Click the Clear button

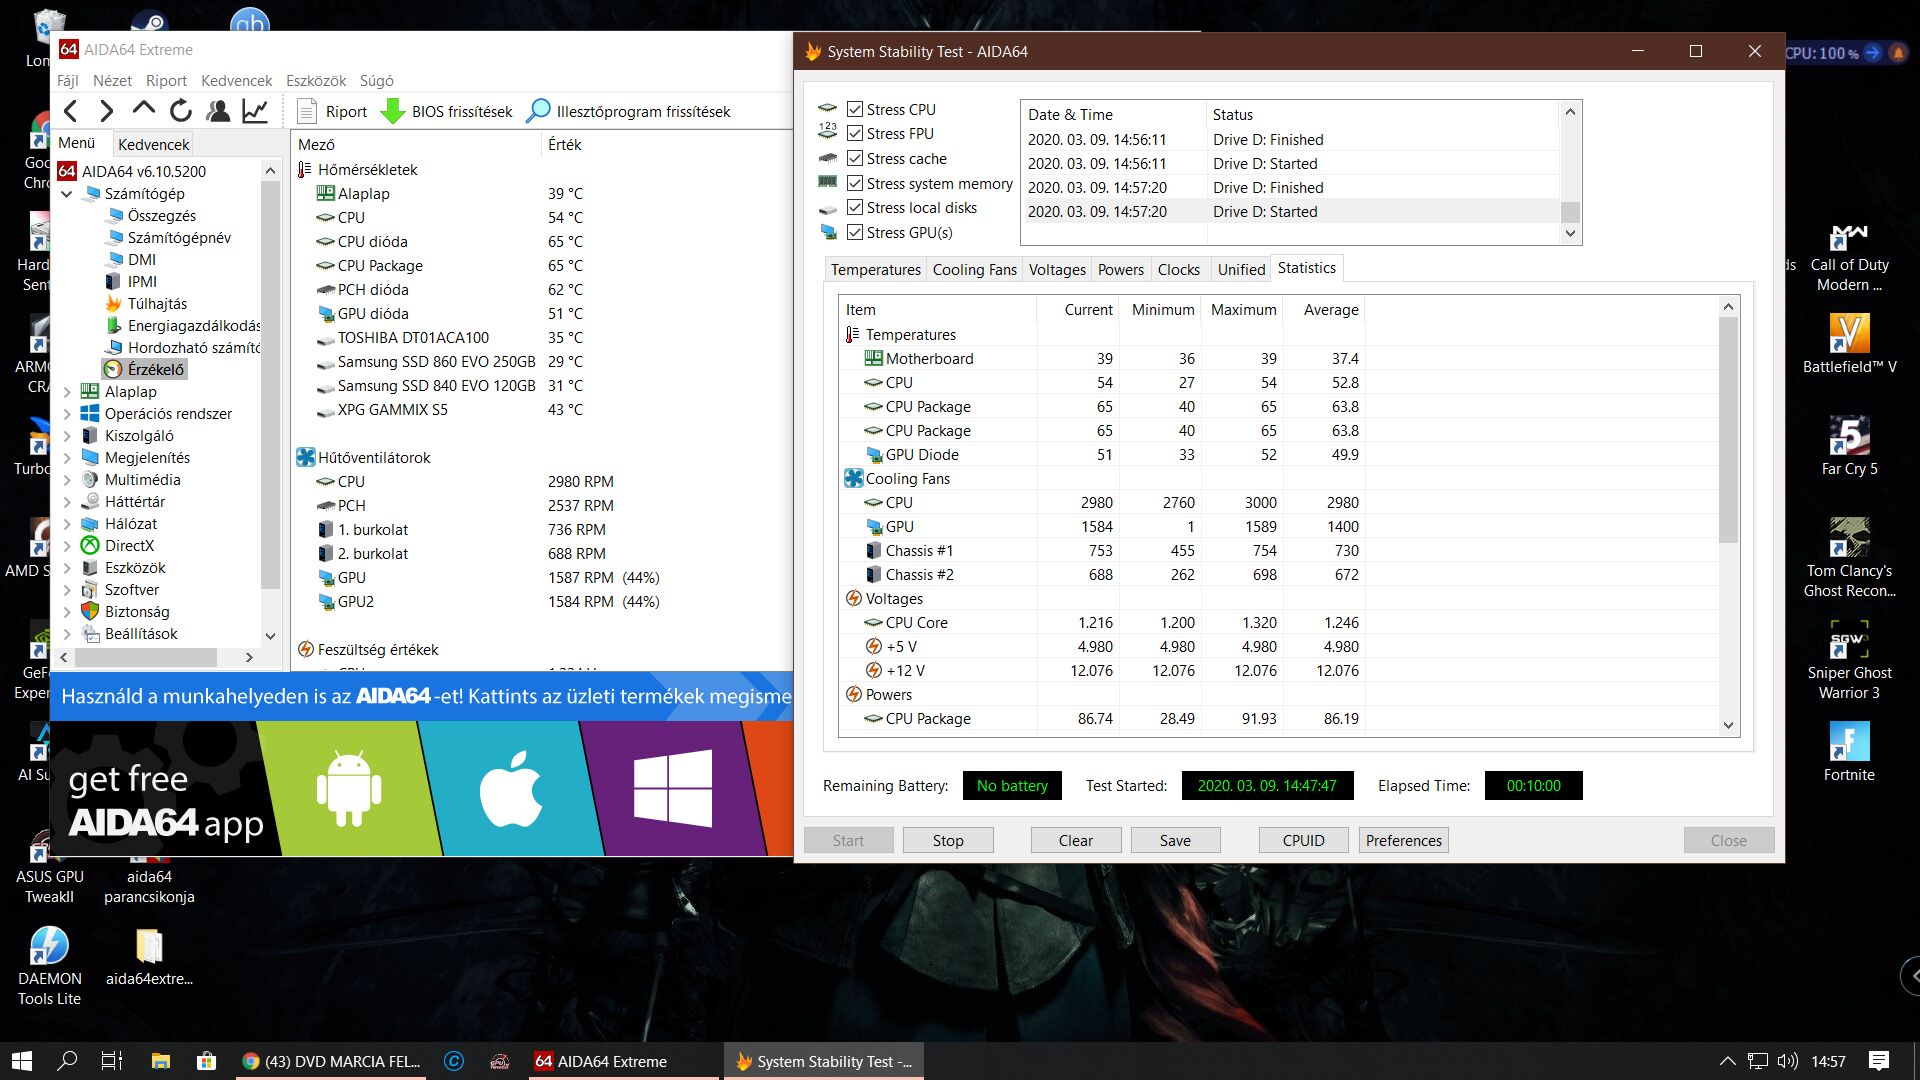[1075, 840]
